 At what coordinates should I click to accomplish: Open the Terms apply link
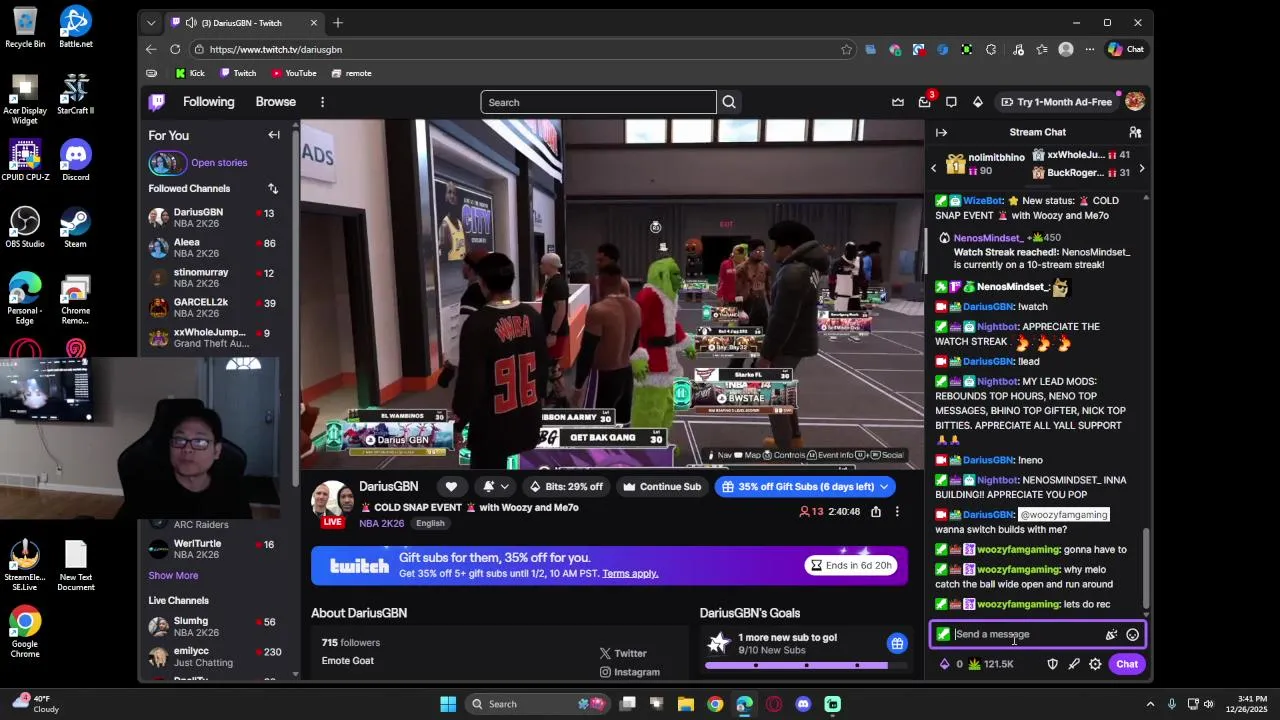(630, 574)
